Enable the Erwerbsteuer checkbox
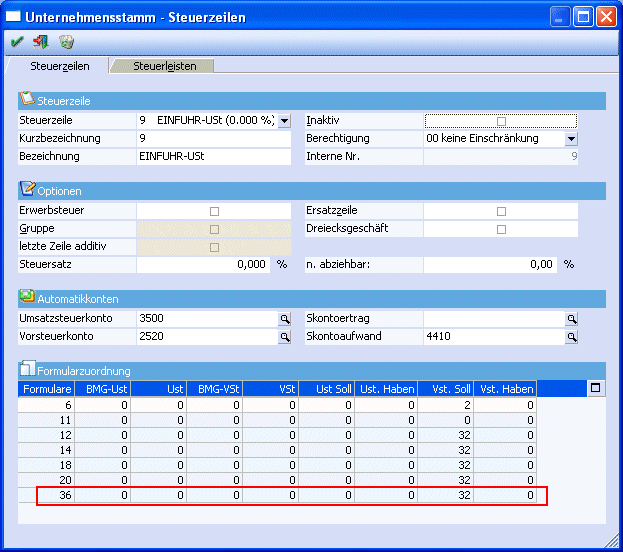 (214, 212)
